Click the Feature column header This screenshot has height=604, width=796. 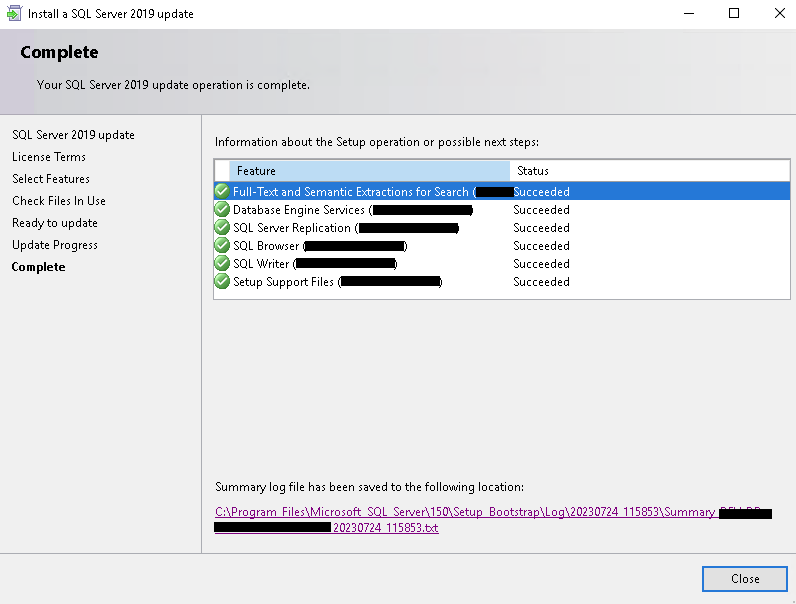pos(369,171)
